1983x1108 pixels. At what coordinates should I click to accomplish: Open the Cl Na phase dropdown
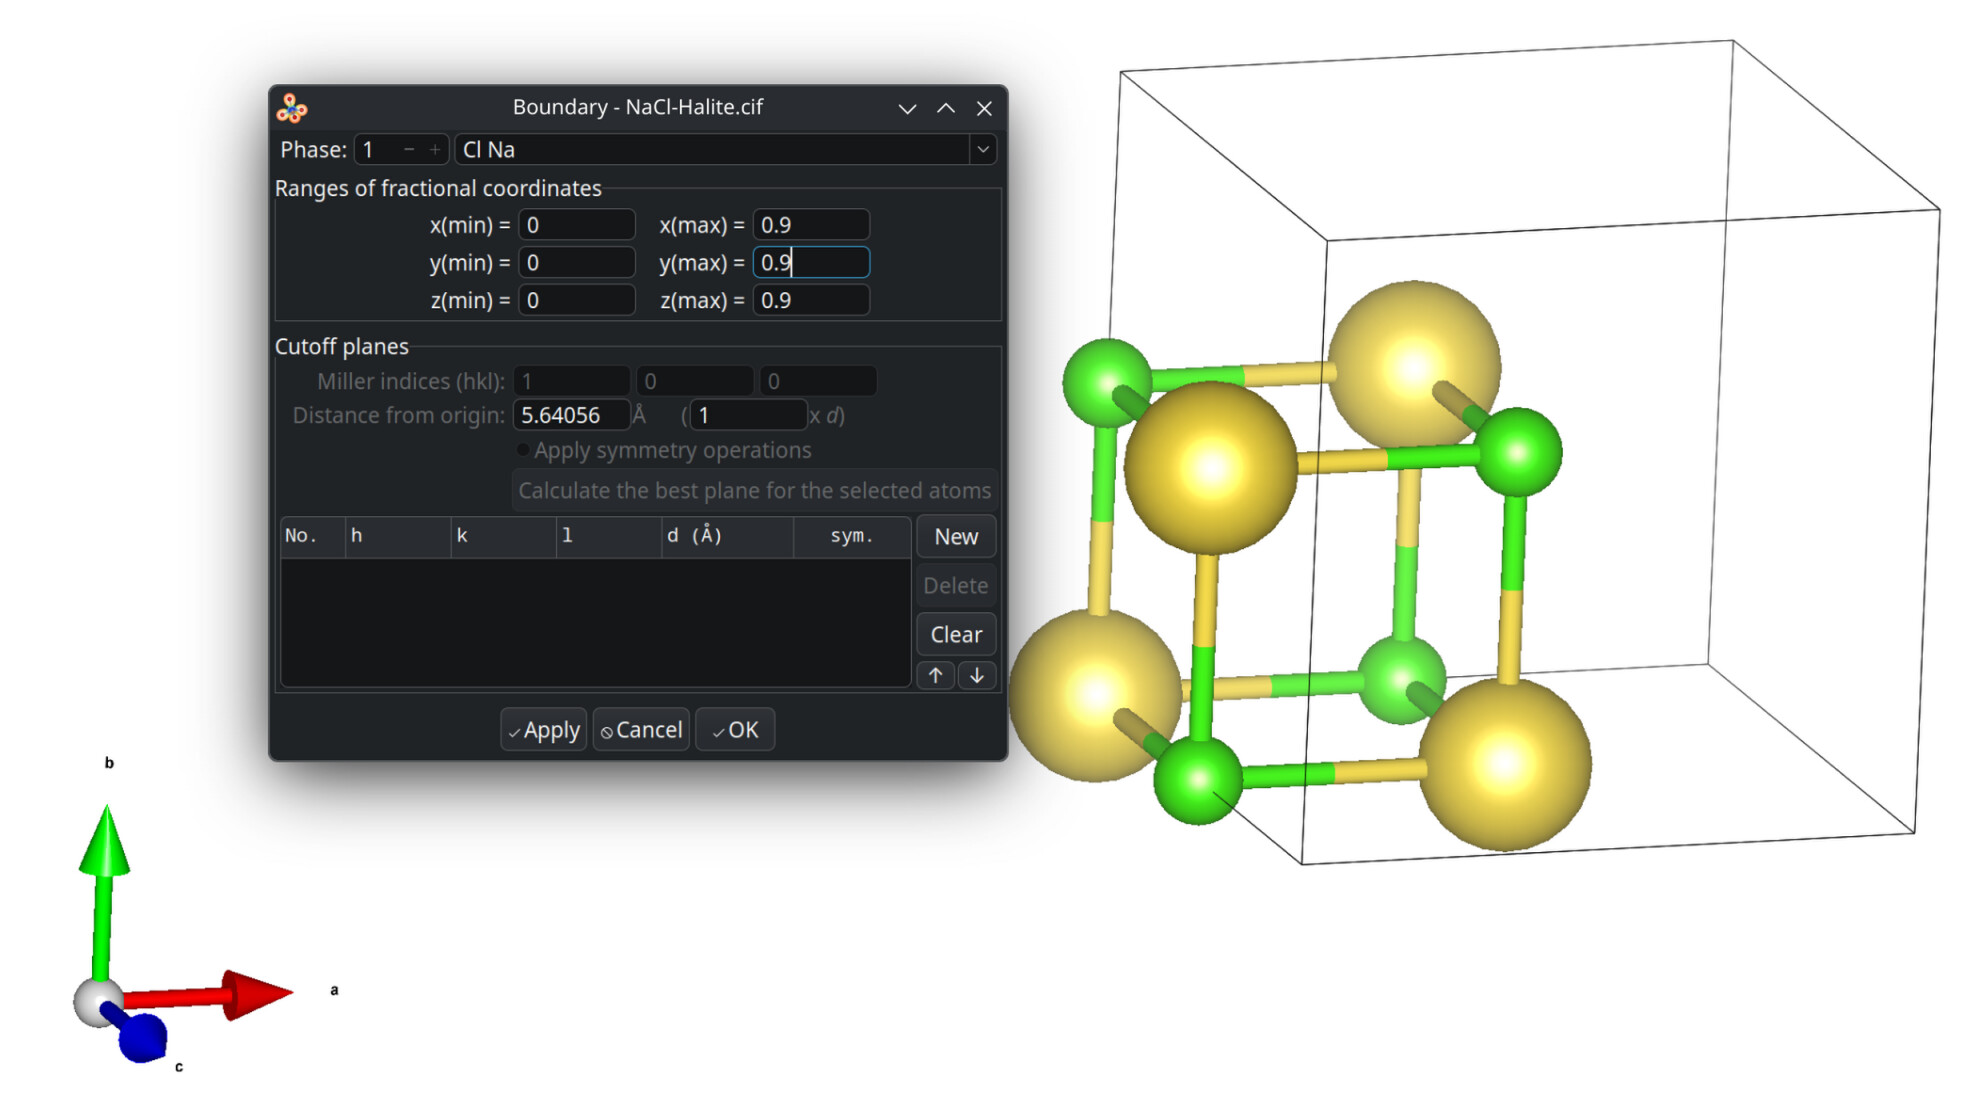(983, 150)
